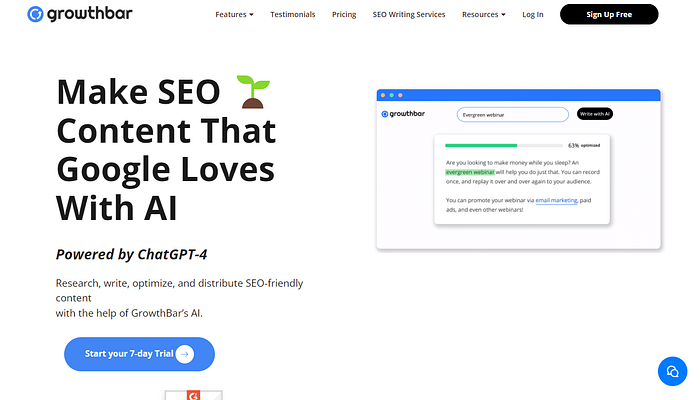Open the Testimonials menu item
Image resolution: width=700 pixels, height=400 pixels.
coord(293,14)
